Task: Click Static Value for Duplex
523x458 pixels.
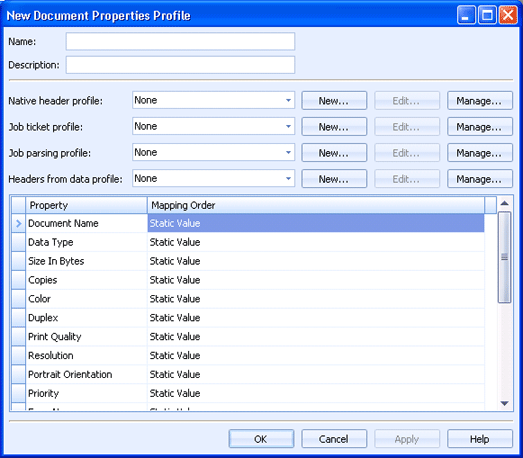Action: click(x=316, y=318)
